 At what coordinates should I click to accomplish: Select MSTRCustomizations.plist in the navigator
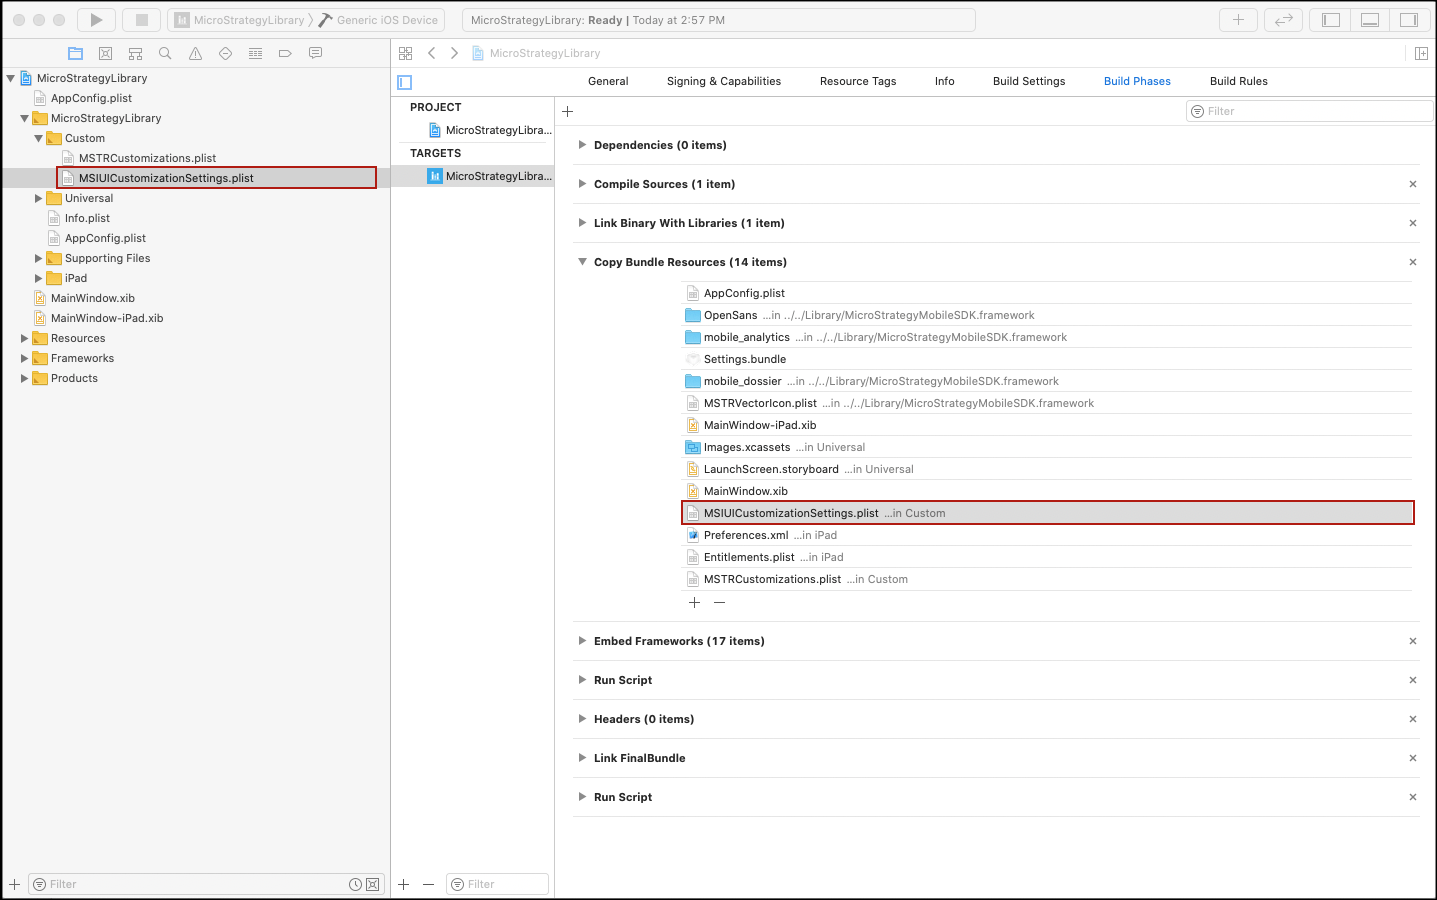pos(148,158)
